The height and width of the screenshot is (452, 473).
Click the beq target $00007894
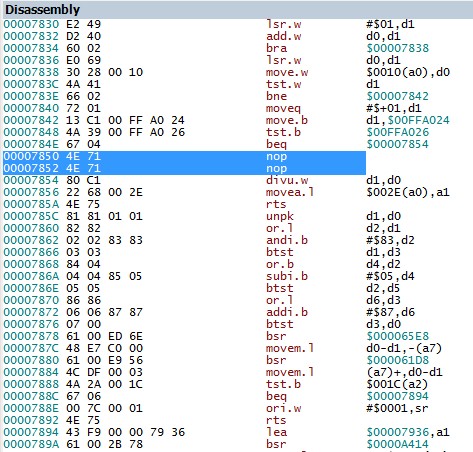point(397,396)
